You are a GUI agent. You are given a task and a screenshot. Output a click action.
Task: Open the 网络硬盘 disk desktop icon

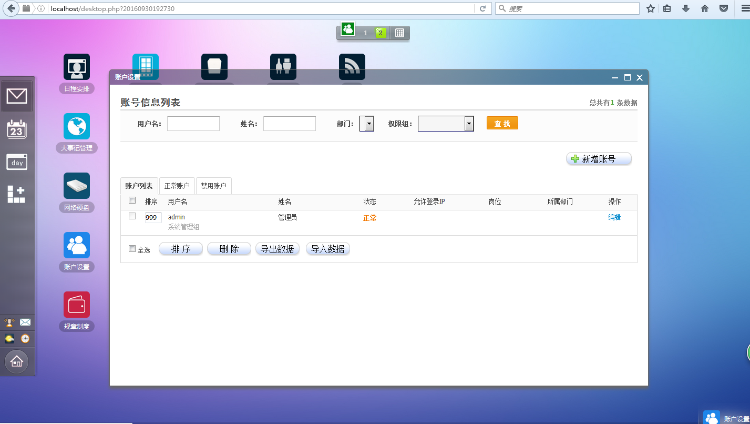click(77, 186)
